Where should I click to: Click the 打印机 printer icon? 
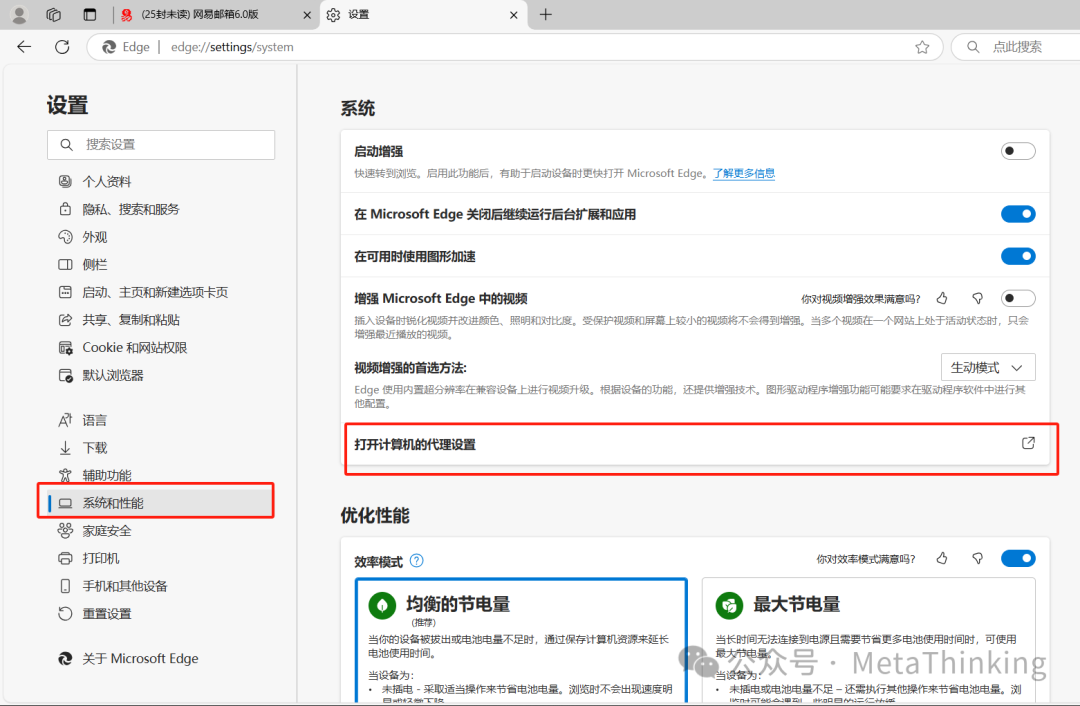click(x=65, y=559)
